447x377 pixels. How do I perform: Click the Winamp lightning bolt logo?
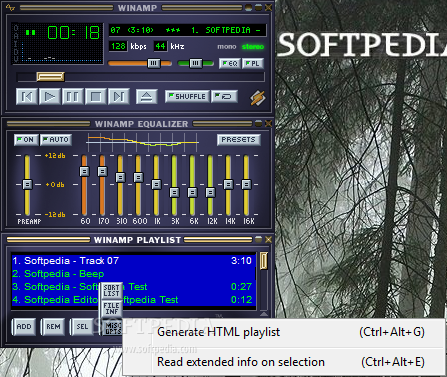coord(258,98)
